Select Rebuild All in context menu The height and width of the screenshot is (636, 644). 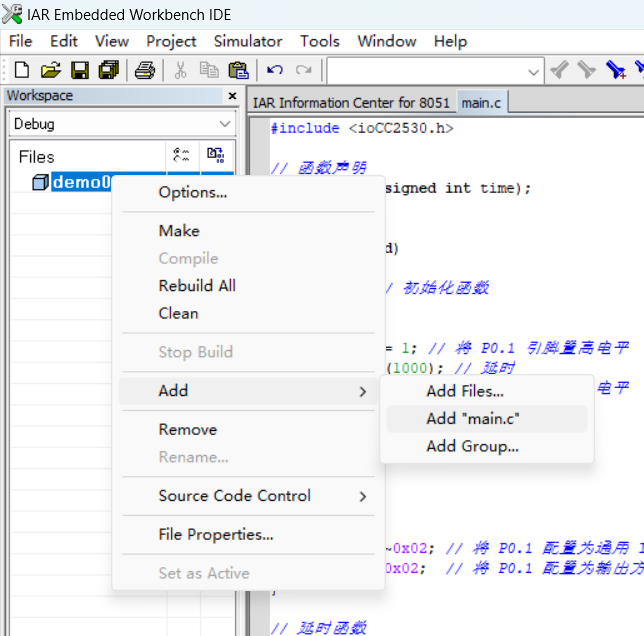197,286
